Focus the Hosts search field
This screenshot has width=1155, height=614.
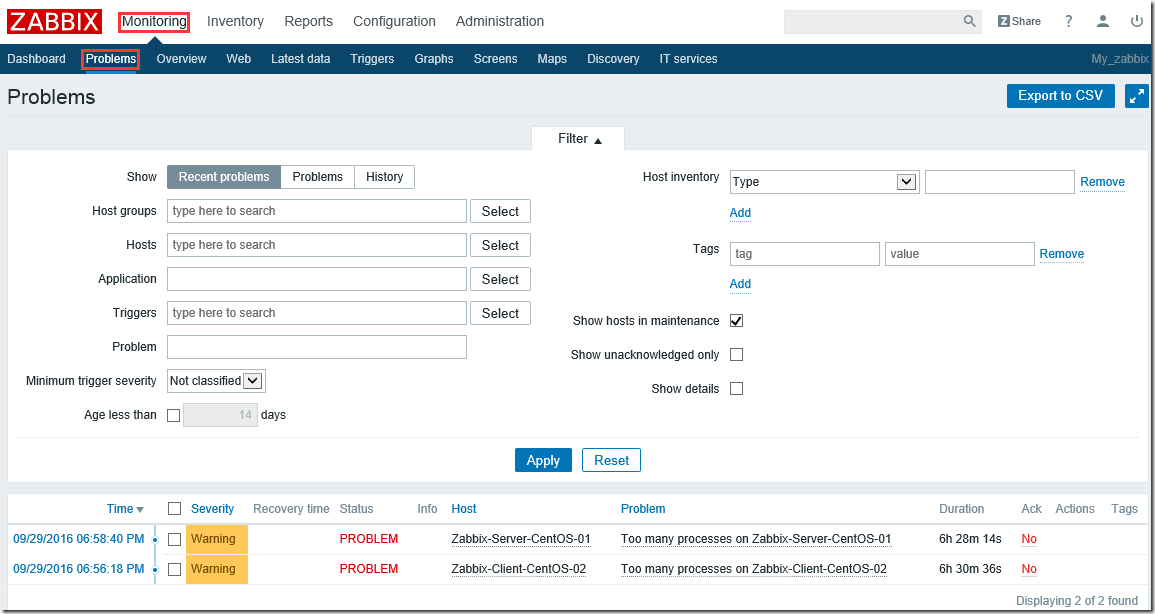tap(317, 245)
